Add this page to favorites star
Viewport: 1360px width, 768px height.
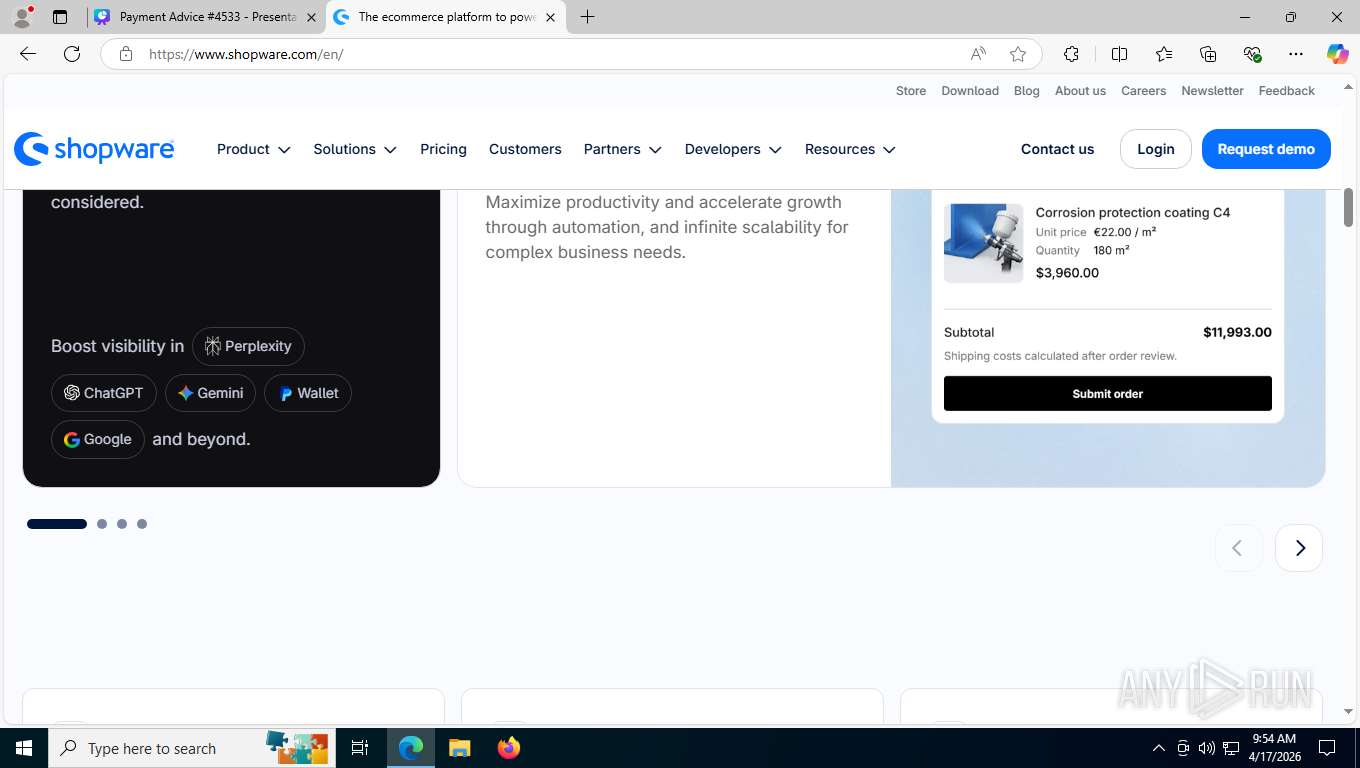pyautogui.click(x=1018, y=54)
